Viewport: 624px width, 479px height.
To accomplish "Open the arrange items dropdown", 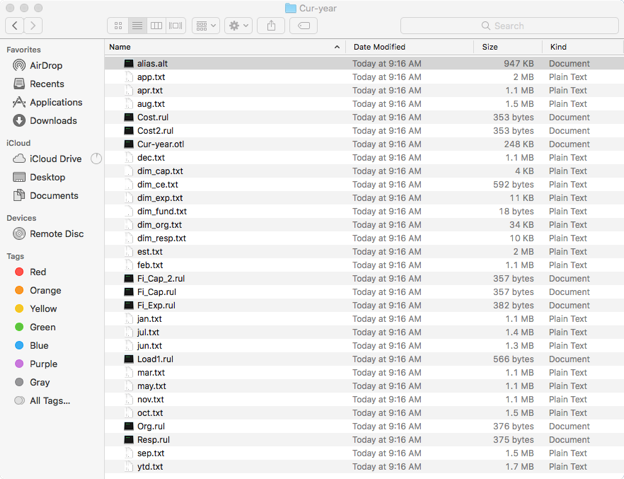I will (205, 26).
